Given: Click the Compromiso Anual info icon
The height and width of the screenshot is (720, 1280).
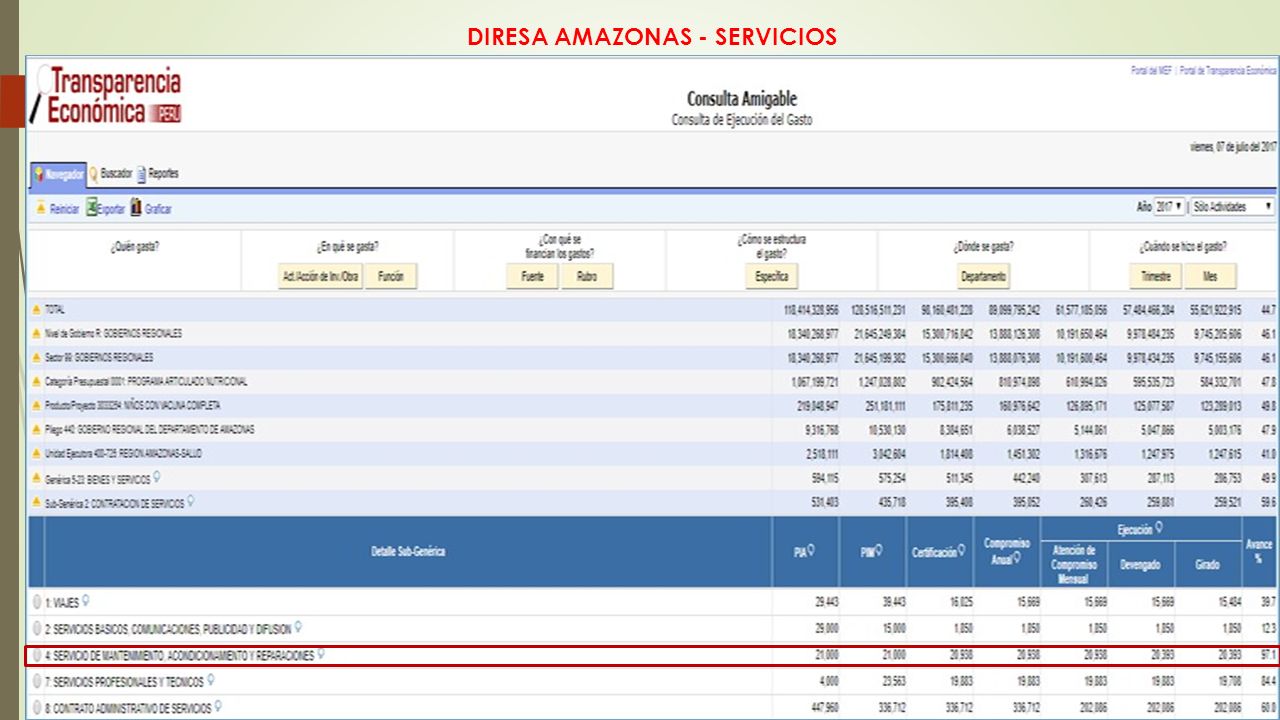Looking at the screenshot, I should pos(1017,558).
